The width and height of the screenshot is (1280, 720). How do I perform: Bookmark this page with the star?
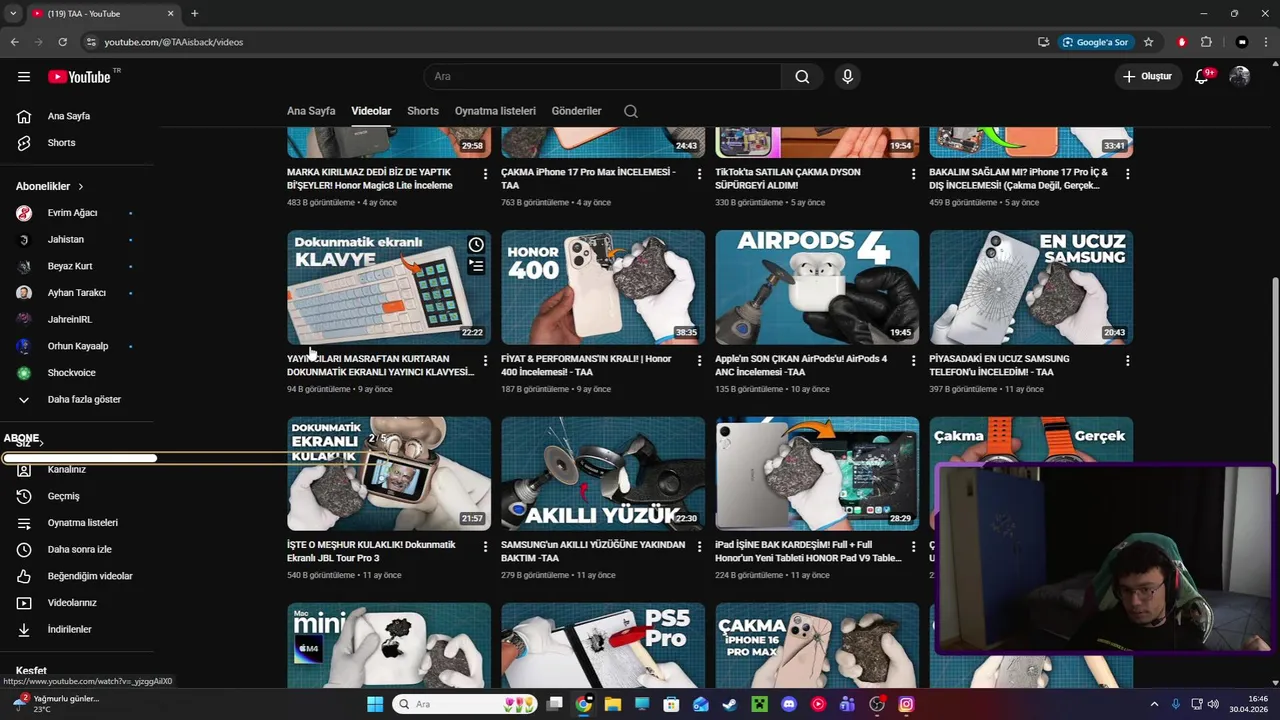point(1149,42)
